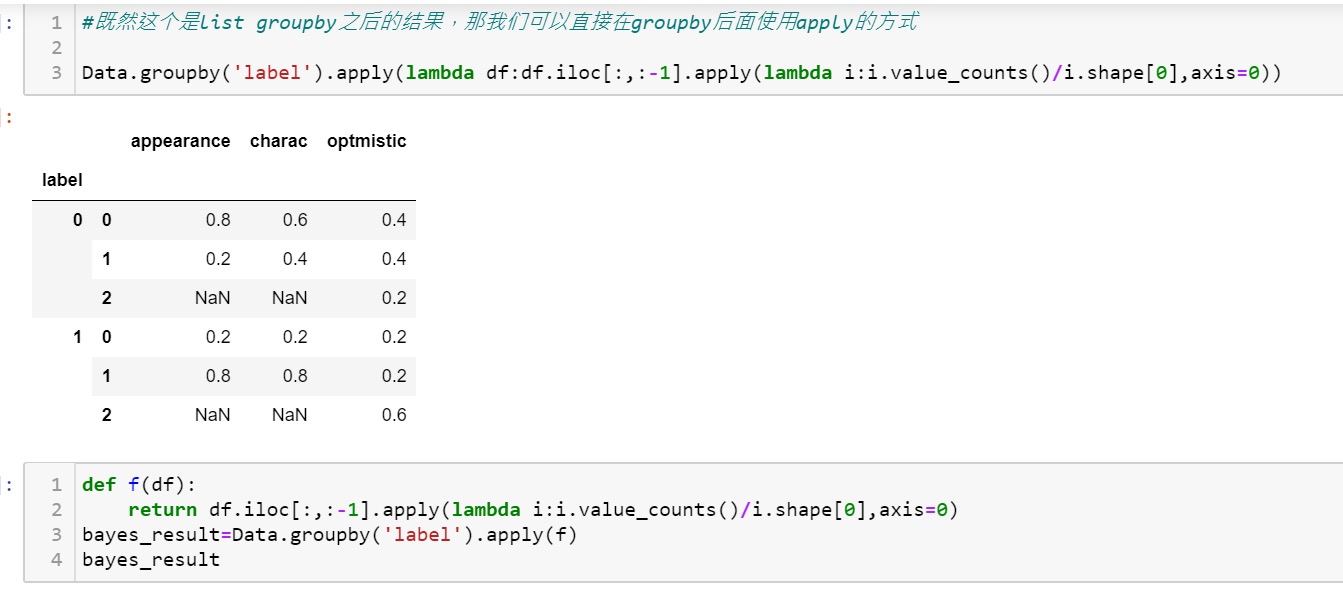Click the outer label index 0 in the table
Viewport: 1343px width, 589px height.
(x=77, y=220)
